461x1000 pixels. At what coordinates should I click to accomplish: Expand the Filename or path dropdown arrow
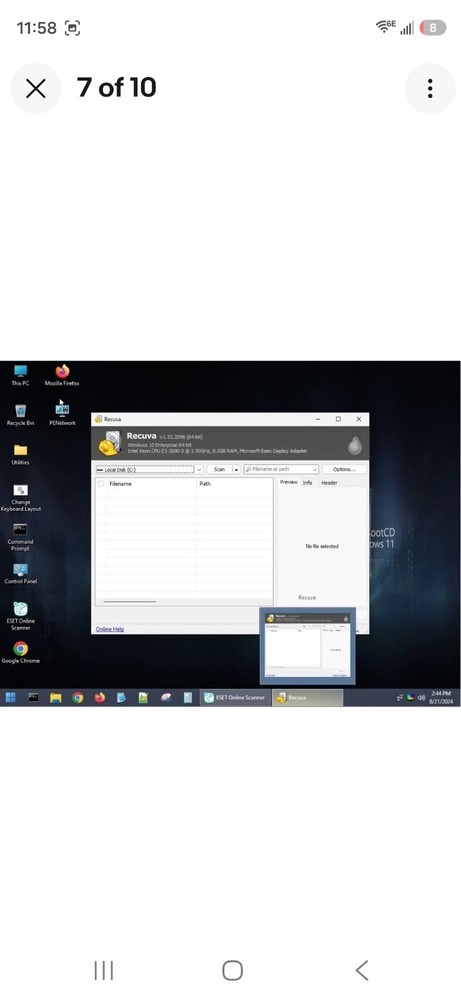pos(314,469)
